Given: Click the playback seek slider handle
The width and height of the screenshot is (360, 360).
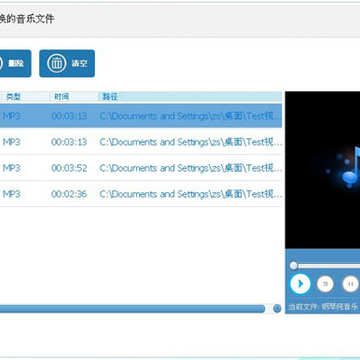Looking at the screenshot, I should [294, 266].
